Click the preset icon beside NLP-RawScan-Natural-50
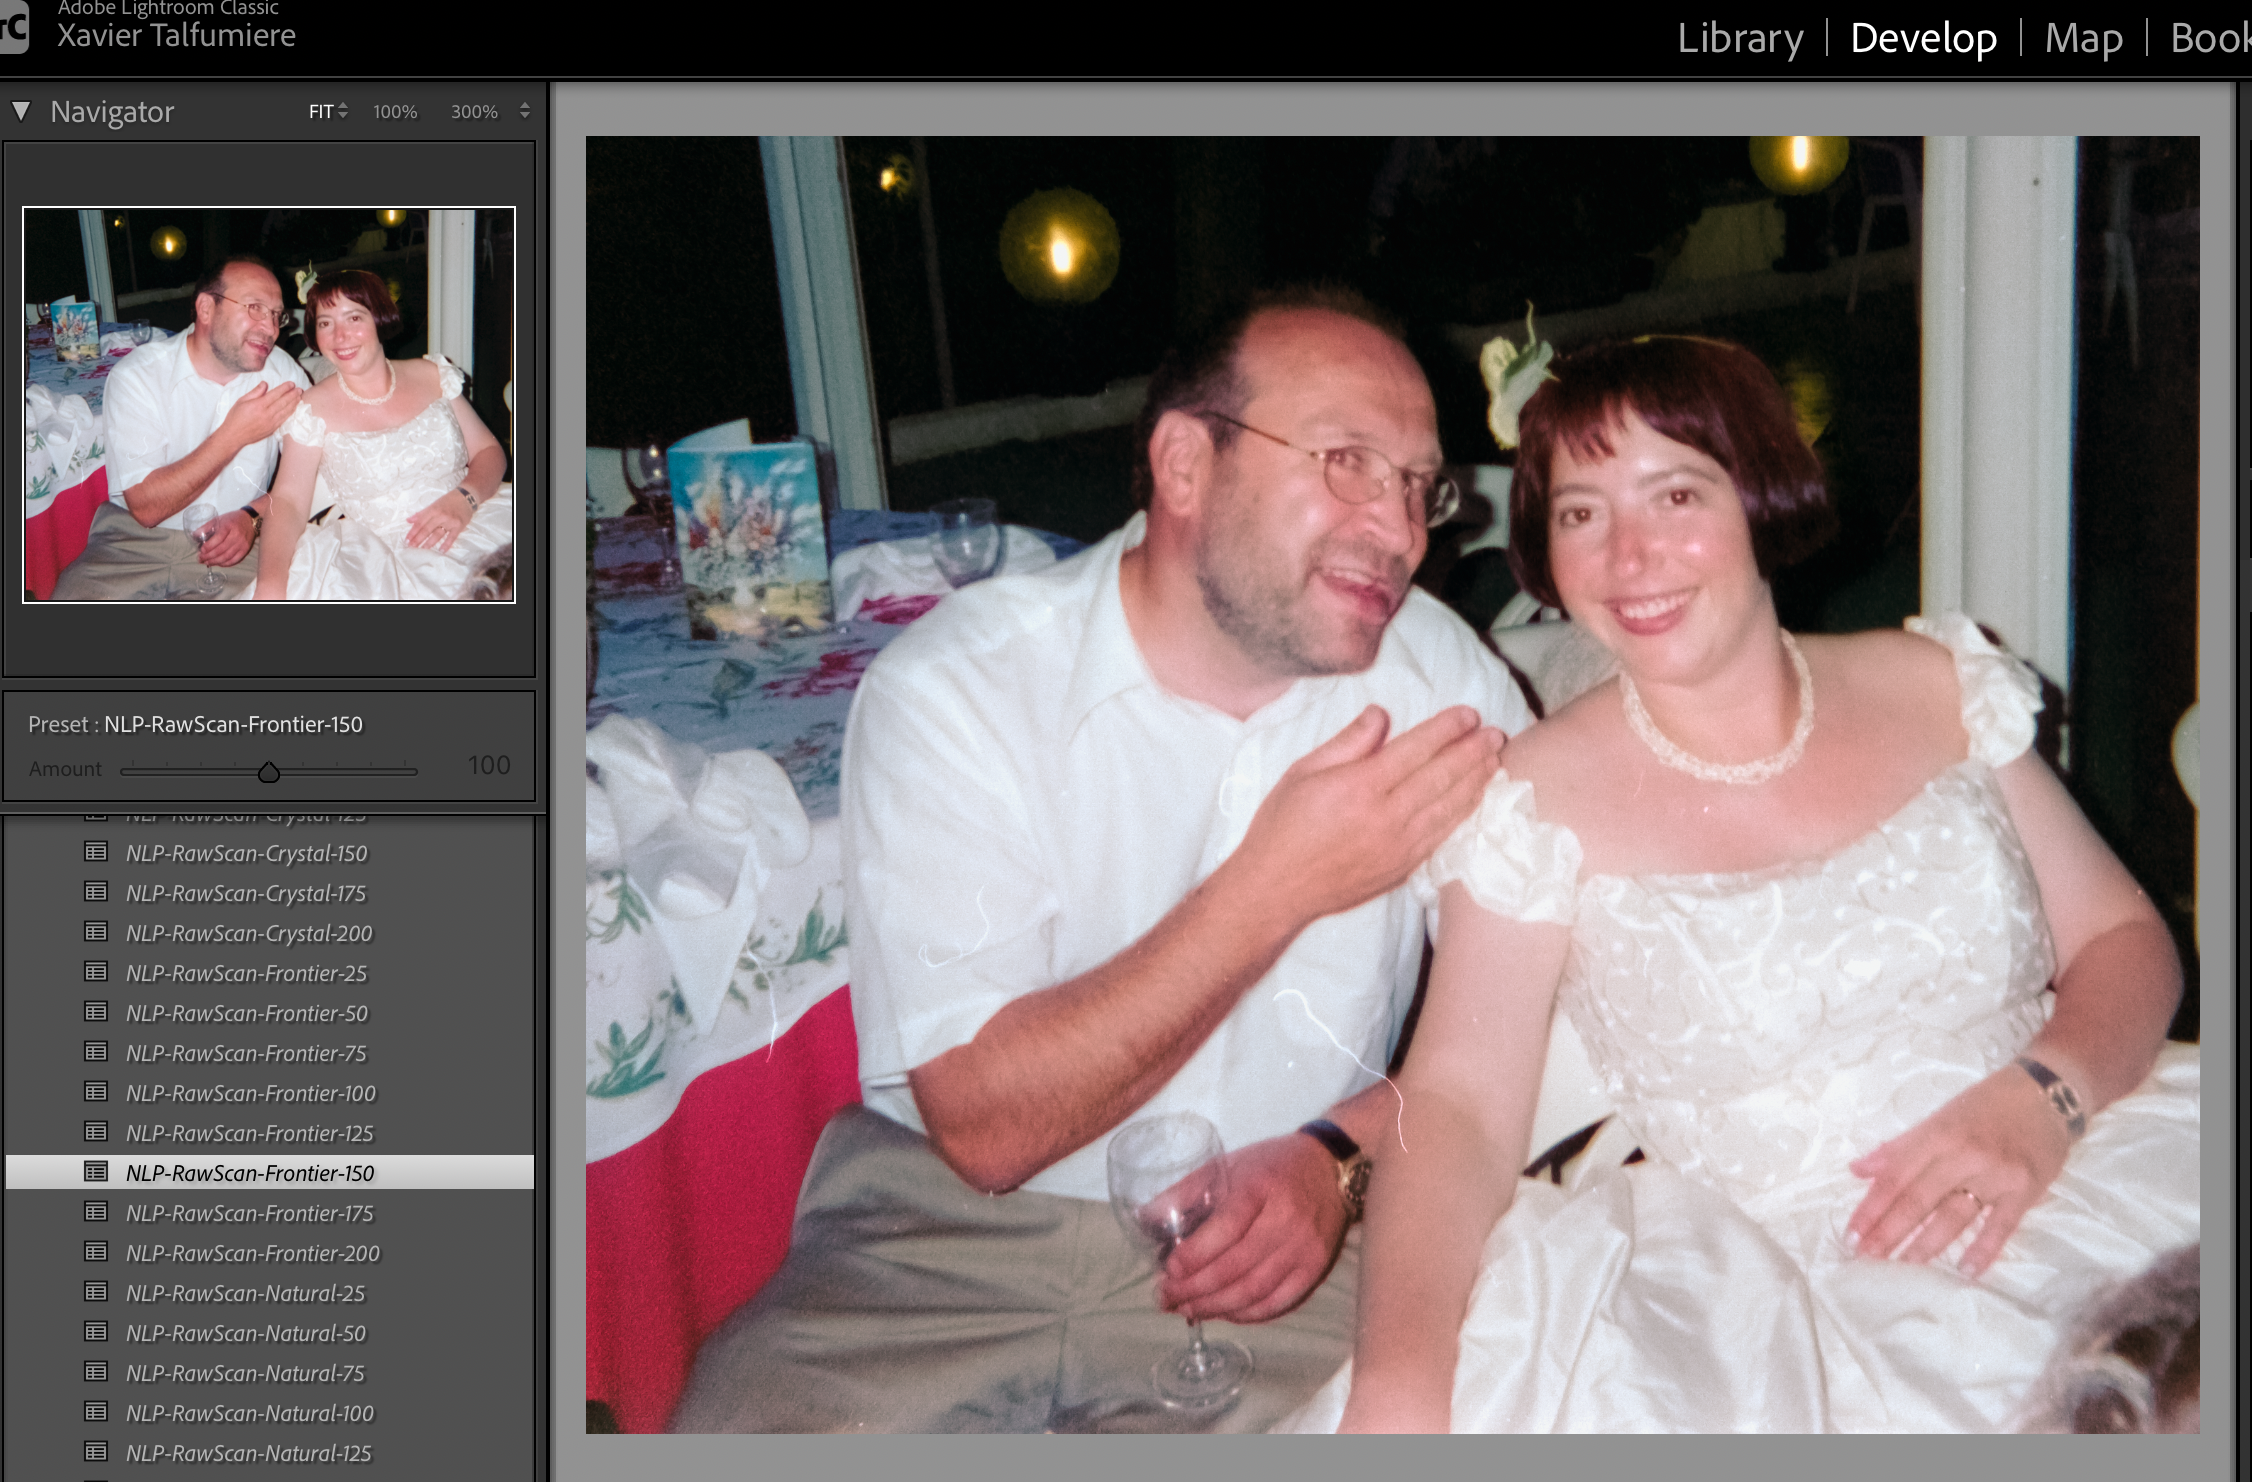The width and height of the screenshot is (2252, 1482). [x=96, y=1332]
